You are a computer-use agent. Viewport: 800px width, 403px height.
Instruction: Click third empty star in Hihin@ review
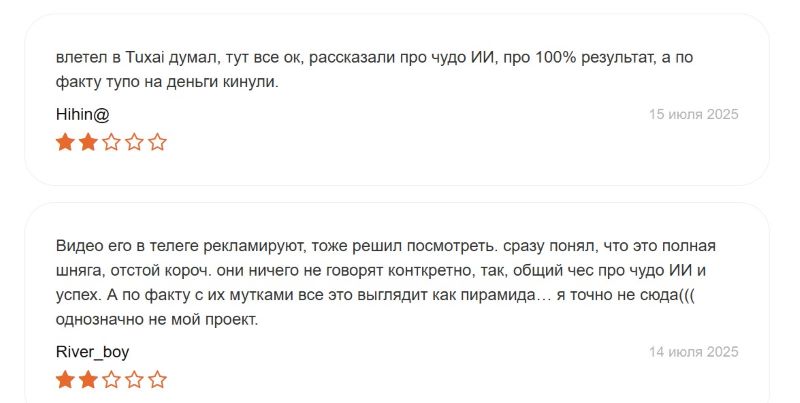(111, 142)
